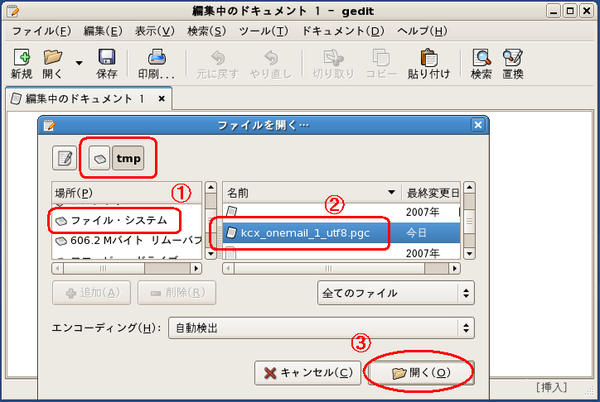Click the Replace (置換) toolbar icon
The height and width of the screenshot is (402, 600).
coord(513,58)
